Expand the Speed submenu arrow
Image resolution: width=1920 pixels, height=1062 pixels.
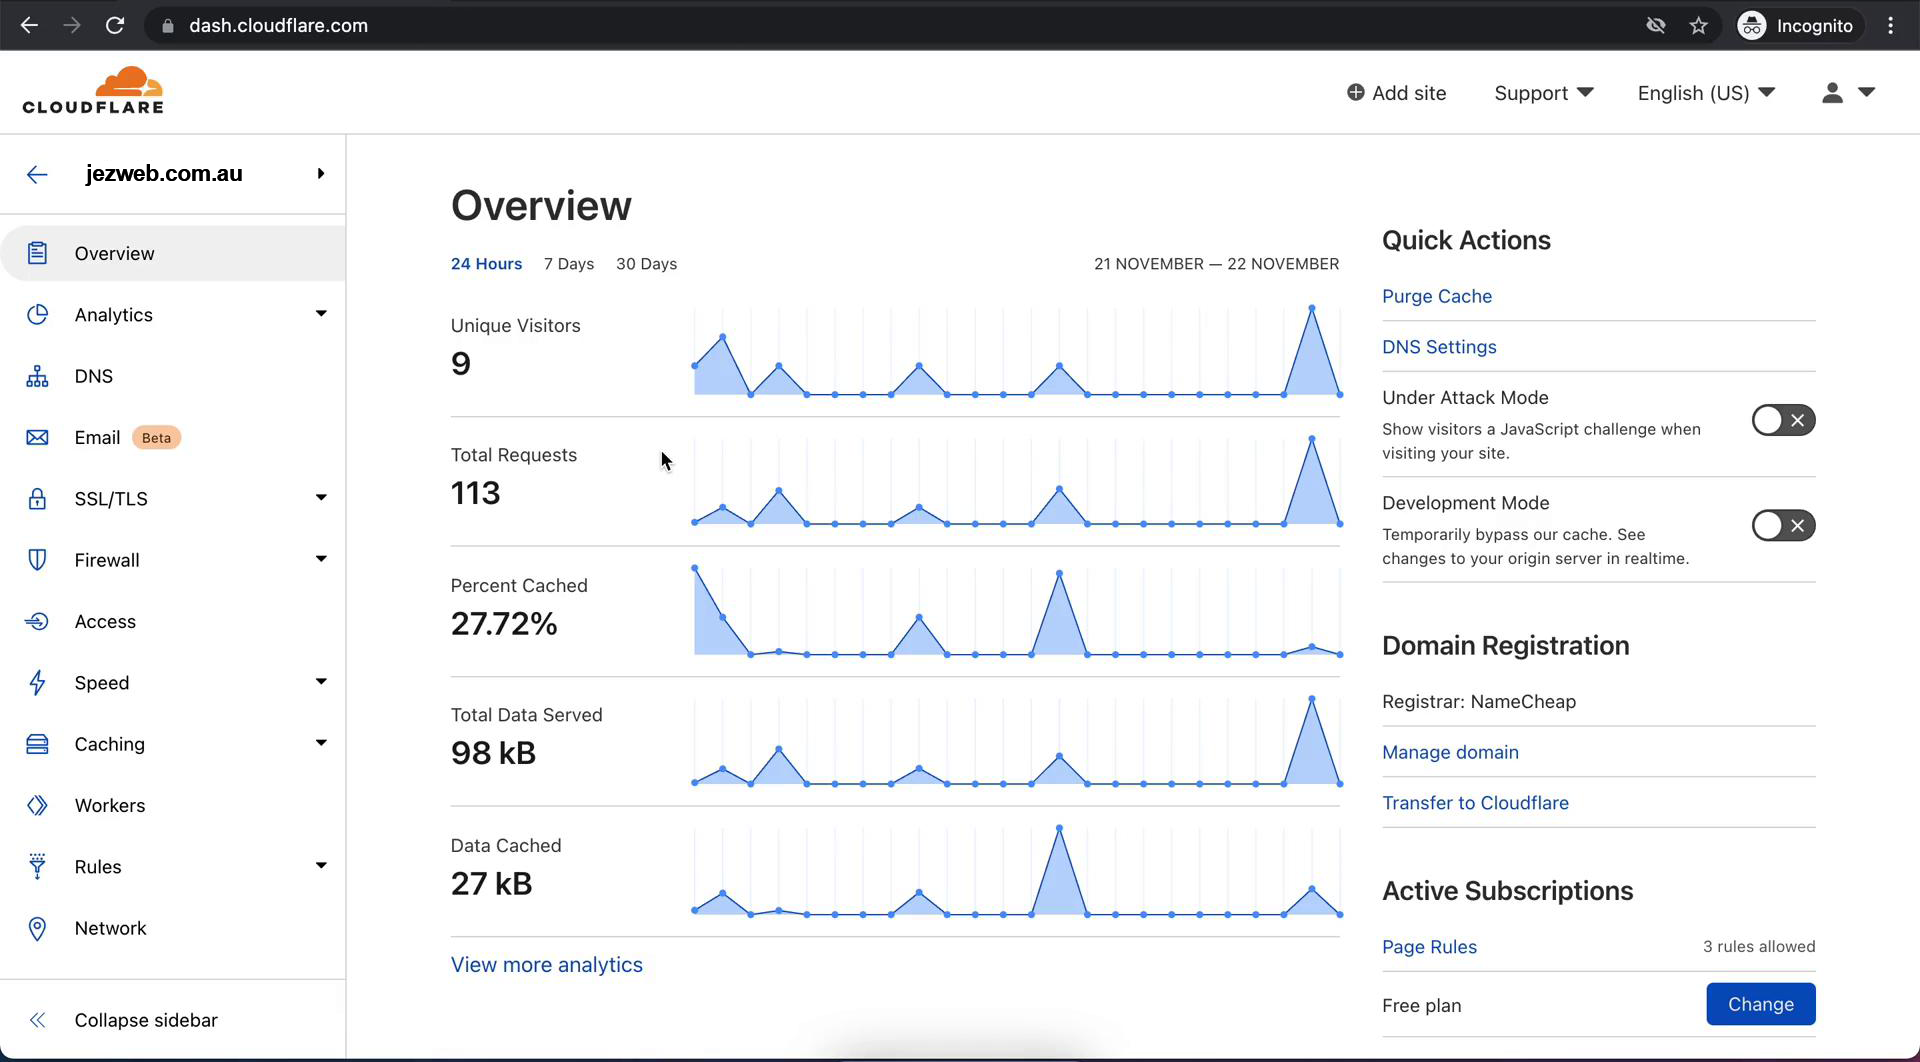click(321, 682)
